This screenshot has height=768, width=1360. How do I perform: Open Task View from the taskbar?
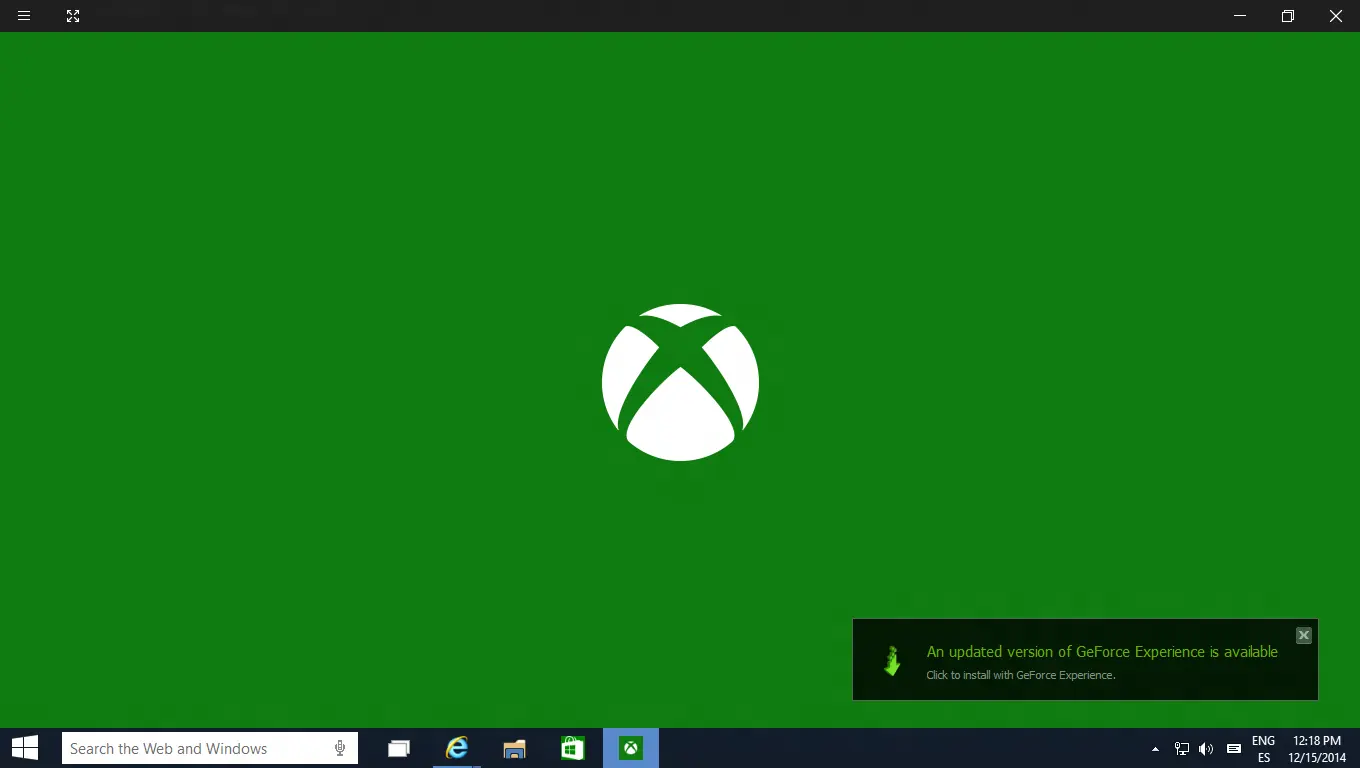398,748
